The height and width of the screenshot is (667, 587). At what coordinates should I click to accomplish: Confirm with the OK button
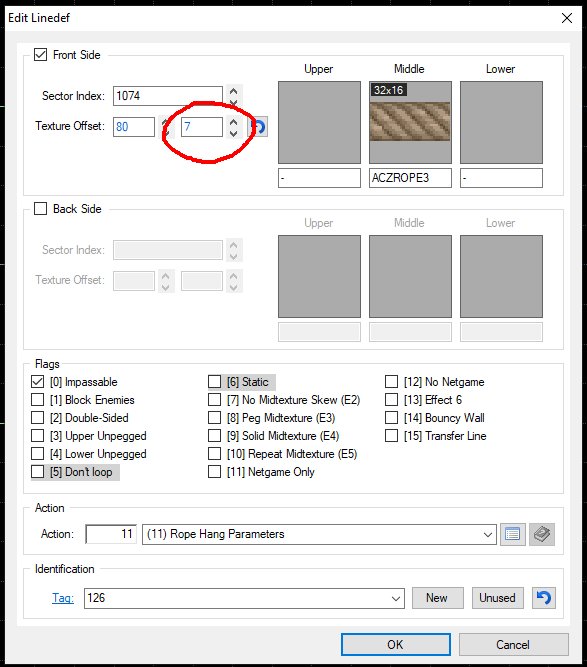[396, 644]
